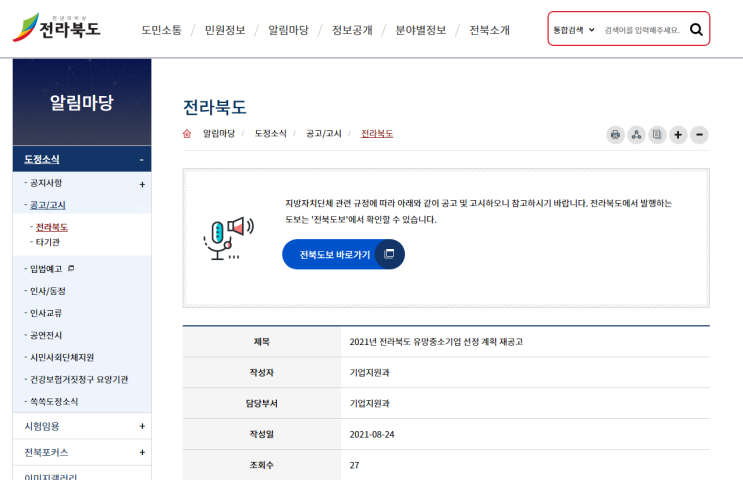Open 공연전시 sidebar item

click(45, 335)
